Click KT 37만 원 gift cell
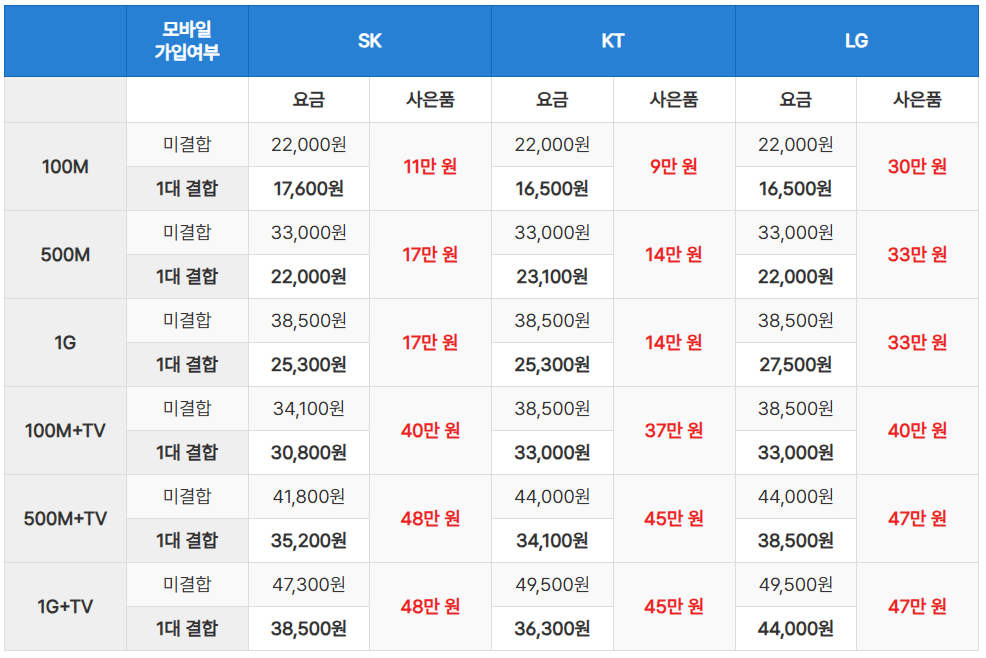This screenshot has height=658, width=986. pos(674,431)
